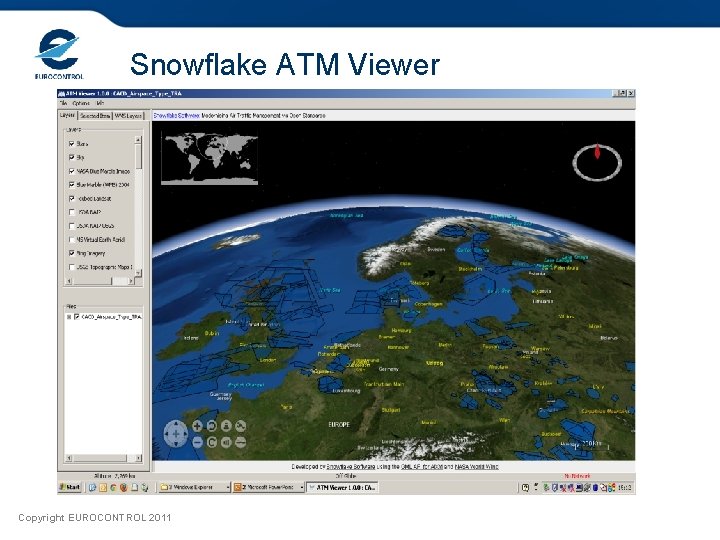This screenshot has width=720, height=540.
Task: Uncheck the Blue Marble (WMS) 2004 layer
Action: pyautogui.click(x=72, y=185)
